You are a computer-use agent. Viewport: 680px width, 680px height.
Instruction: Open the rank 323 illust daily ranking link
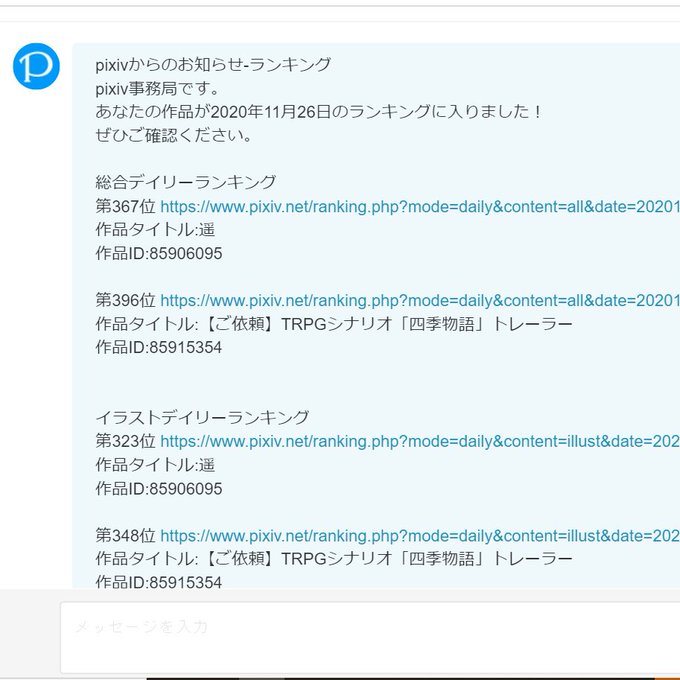420,441
